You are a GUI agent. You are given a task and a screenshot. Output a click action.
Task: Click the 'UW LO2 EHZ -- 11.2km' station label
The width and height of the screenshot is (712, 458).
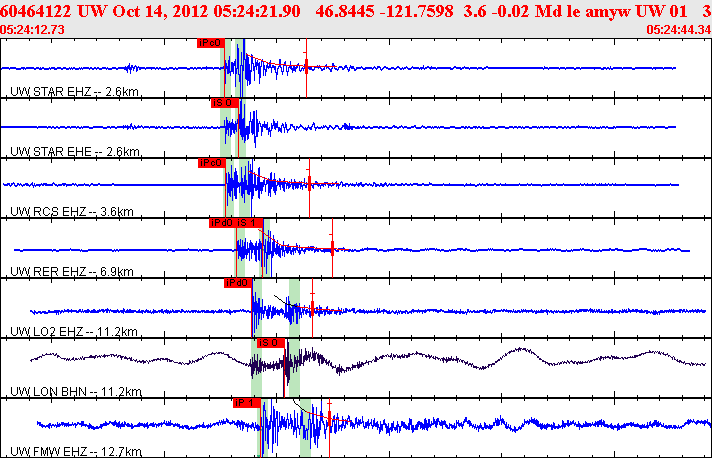coord(74,331)
